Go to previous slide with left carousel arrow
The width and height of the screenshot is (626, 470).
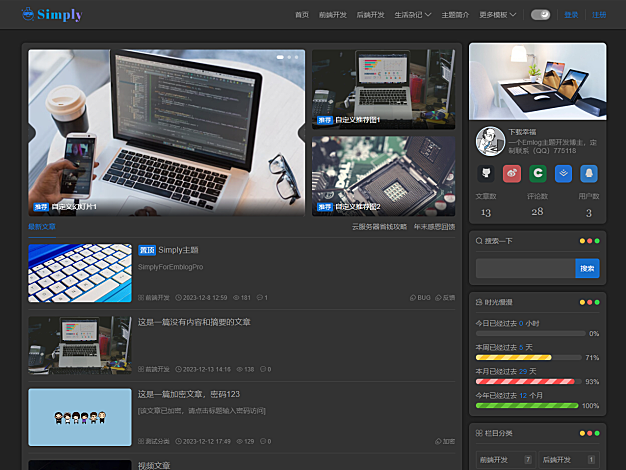point(32,133)
